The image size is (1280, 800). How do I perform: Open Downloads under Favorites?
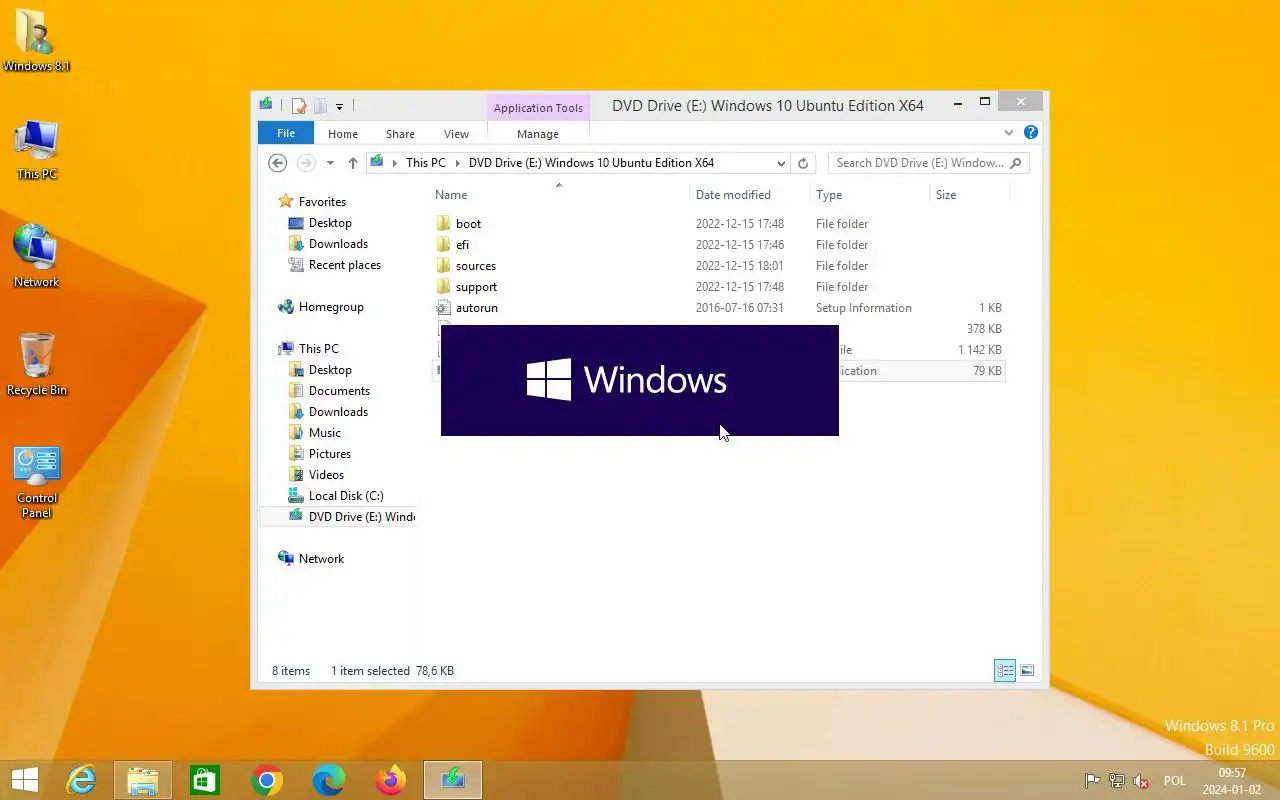(338, 244)
